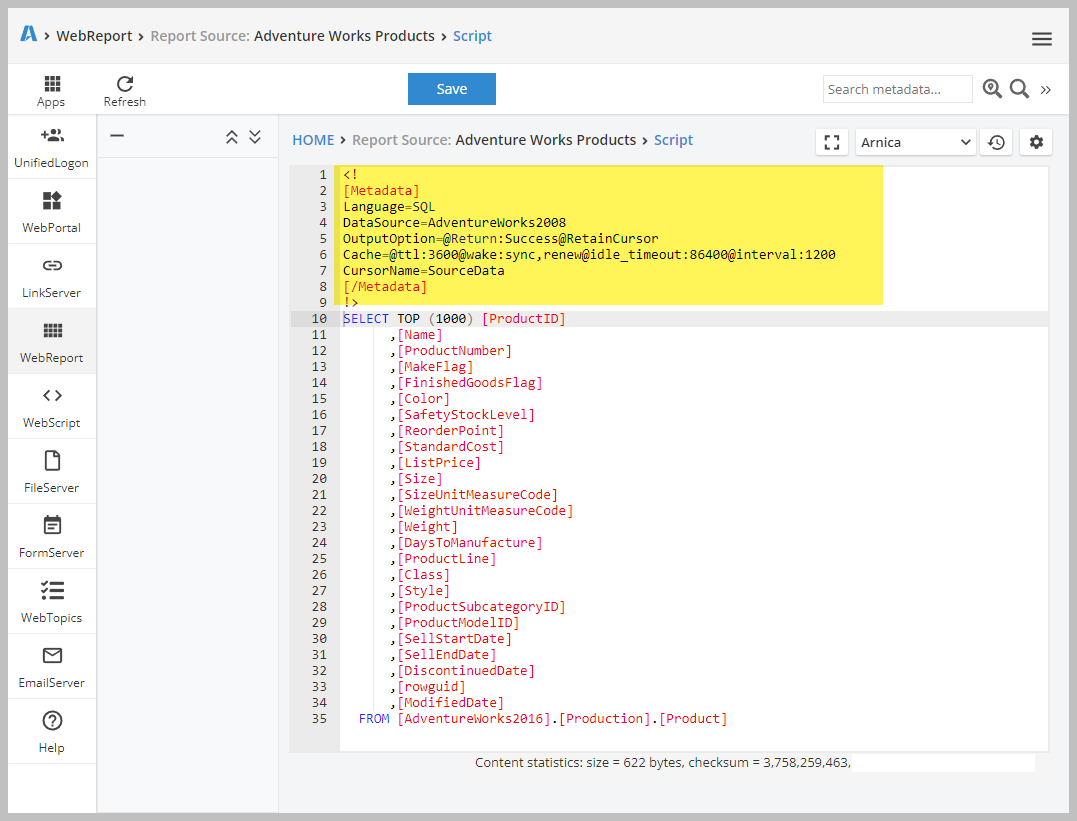Open the Arnica theme dropdown
Viewport: 1077px width, 821px height.
coord(914,142)
